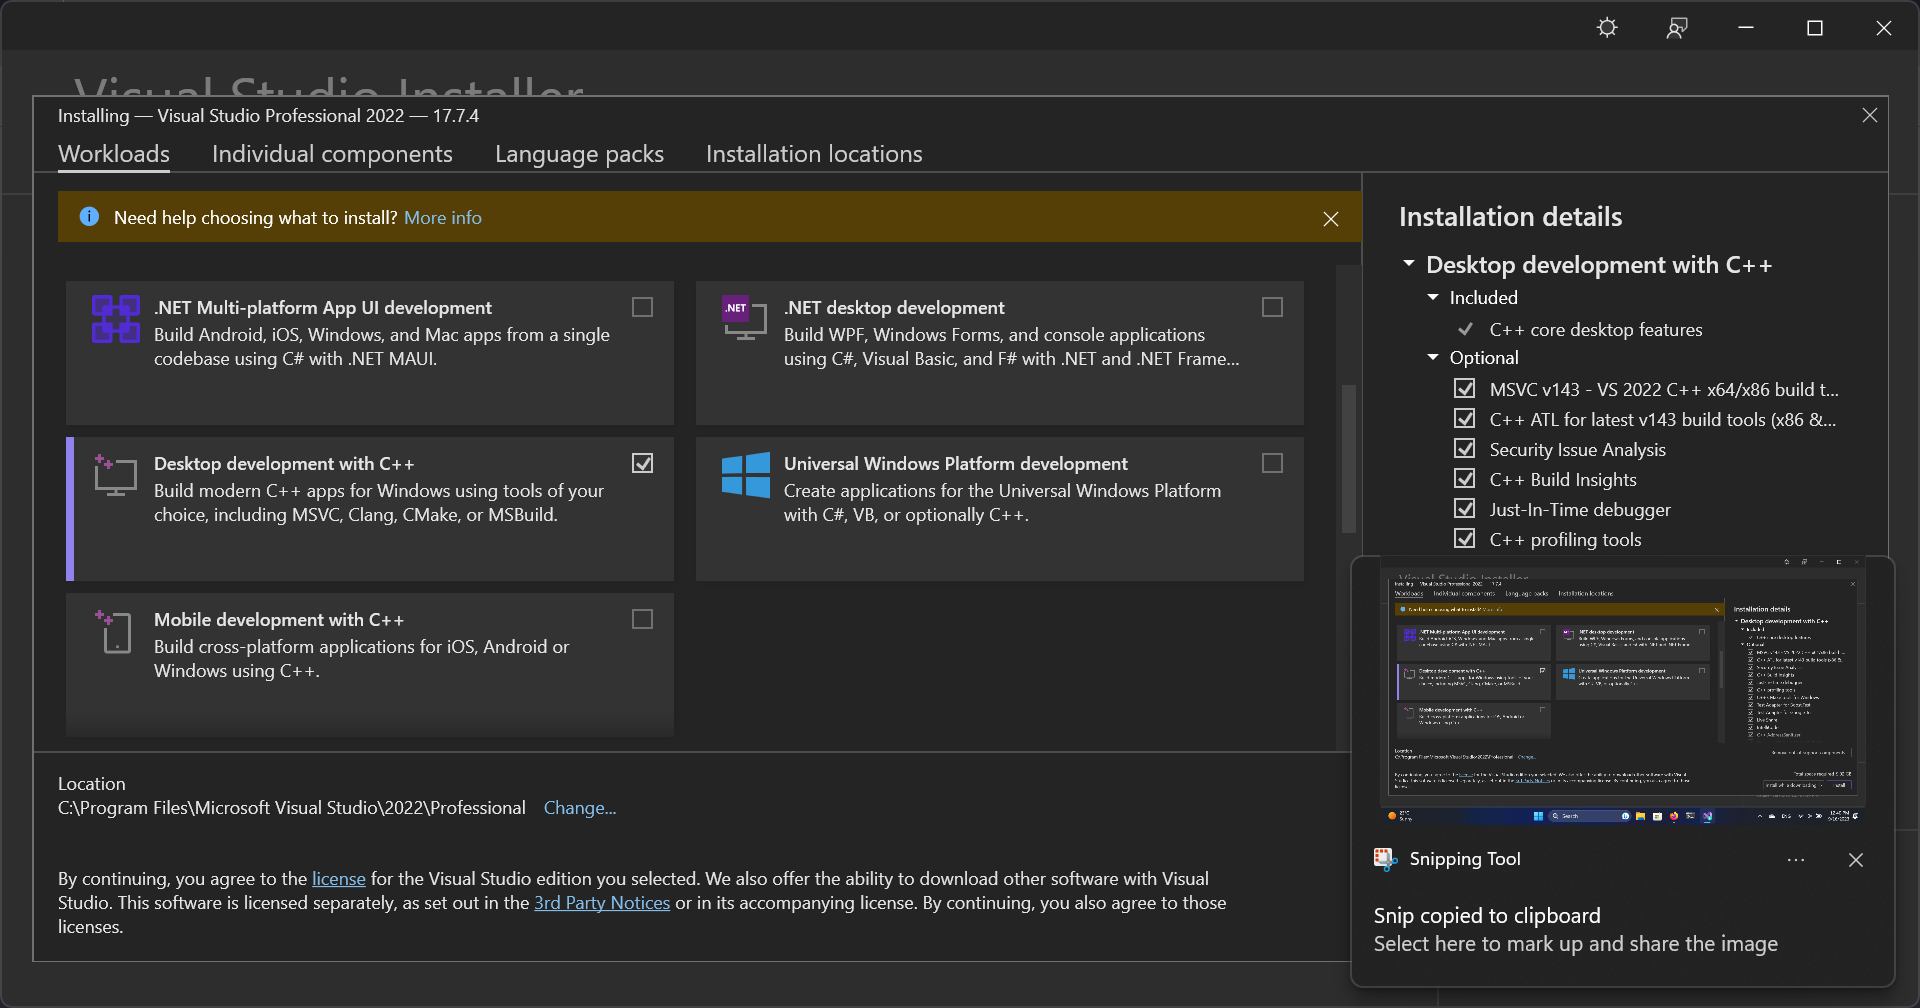1920x1008 pixels.
Task: Open the More info link
Action: point(443,218)
